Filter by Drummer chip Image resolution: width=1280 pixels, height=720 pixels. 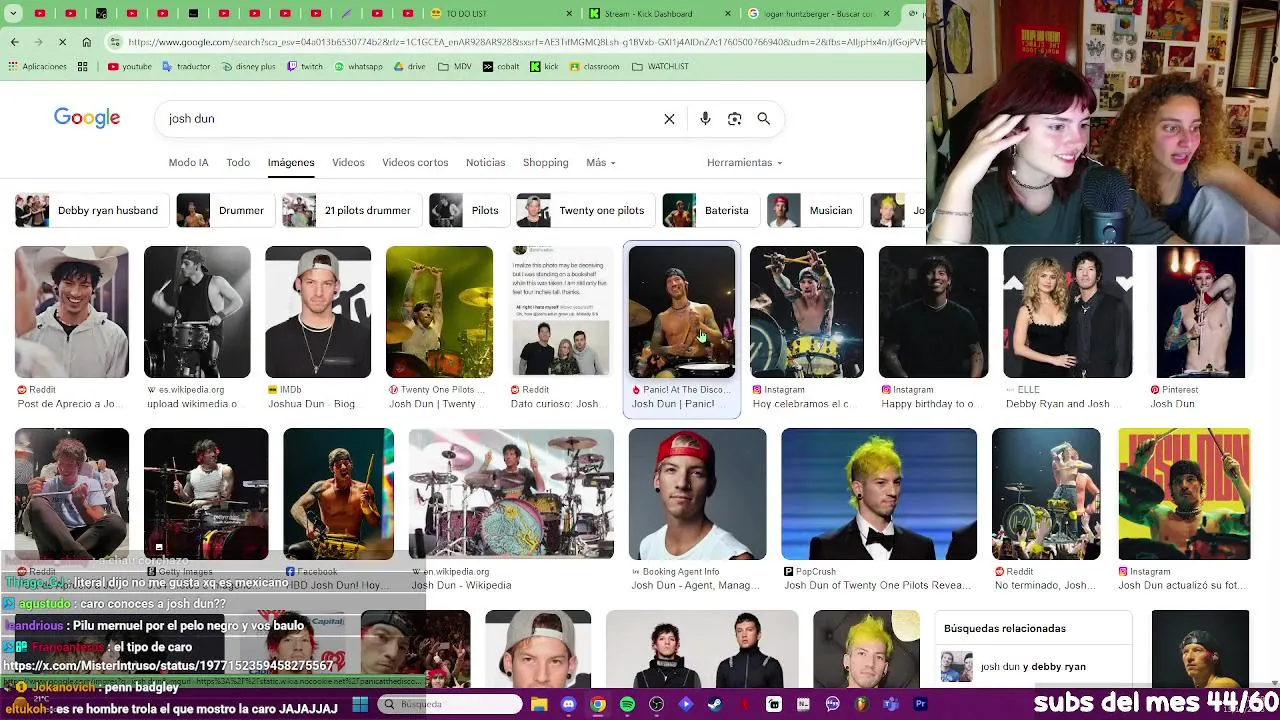pyautogui.click(x=224, y=211)
